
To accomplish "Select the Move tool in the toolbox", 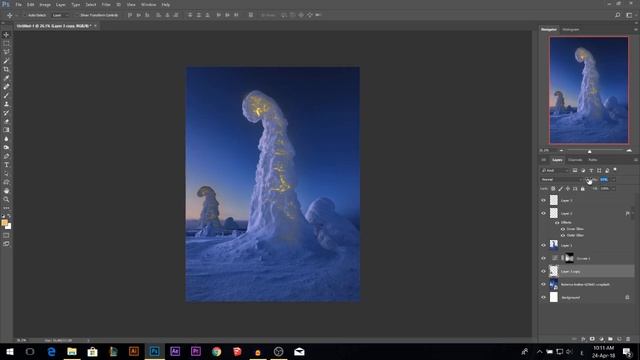I will coord(6,35).
